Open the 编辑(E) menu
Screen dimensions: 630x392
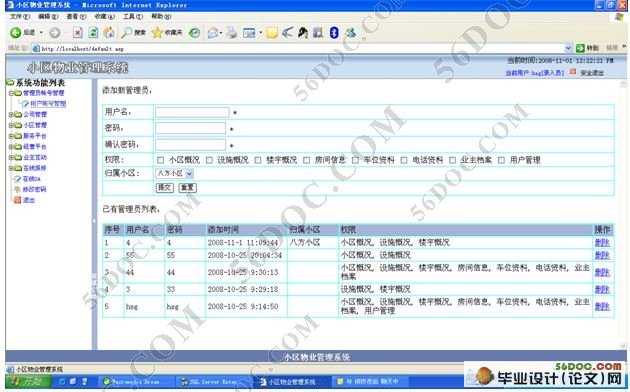(x=48, y=16)
